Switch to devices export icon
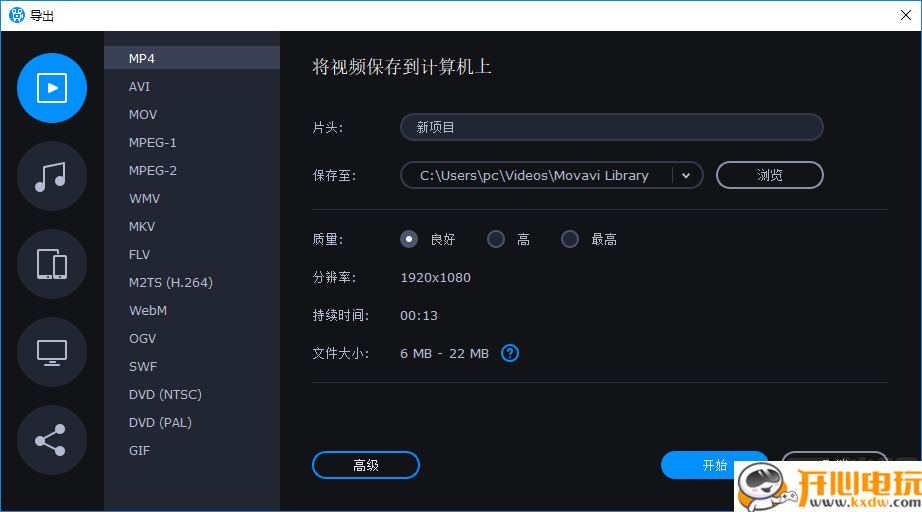The image size is (922, 512). coord(52,264)
